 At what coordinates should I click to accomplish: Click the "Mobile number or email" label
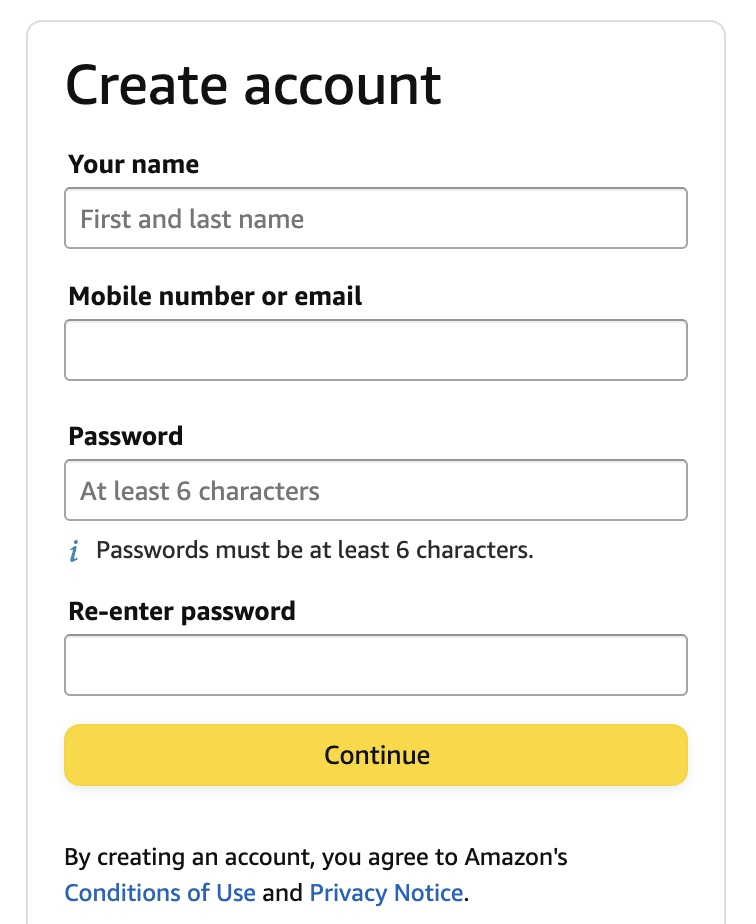click(x=215, y=296)
